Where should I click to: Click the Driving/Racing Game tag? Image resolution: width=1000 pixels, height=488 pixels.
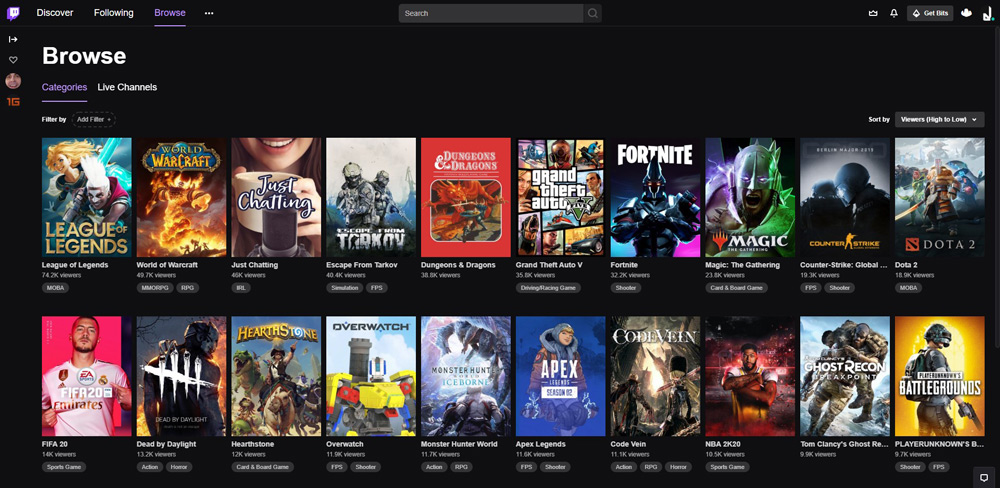548,288
